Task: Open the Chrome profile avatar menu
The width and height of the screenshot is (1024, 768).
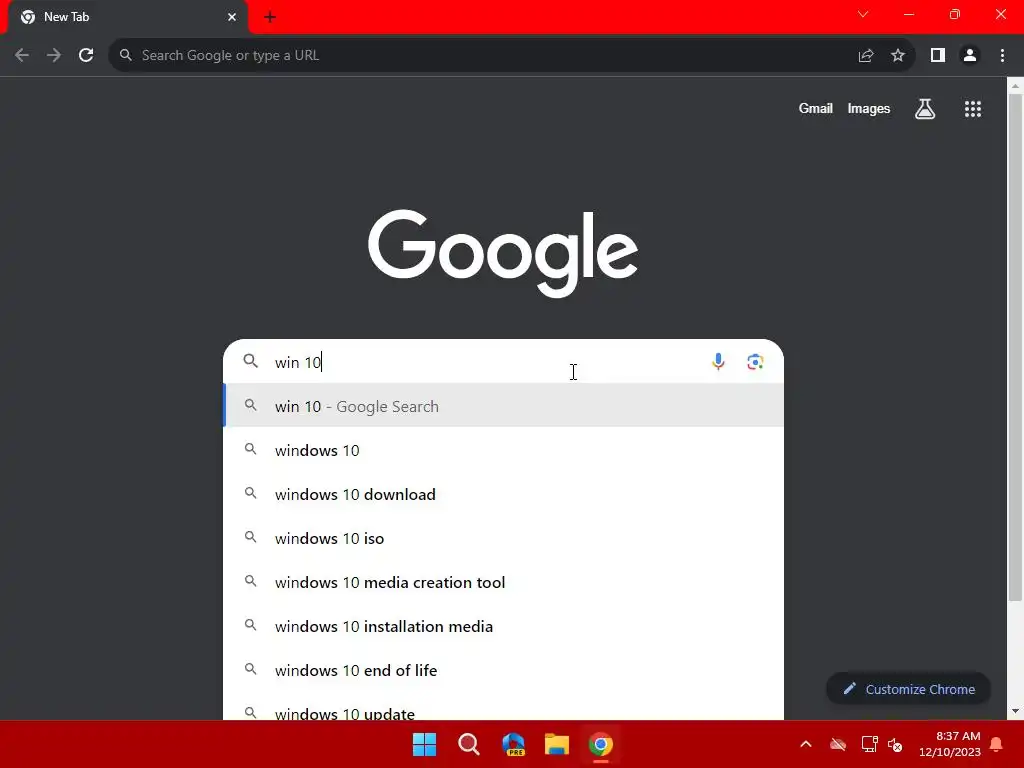Action: coord(970,56)
